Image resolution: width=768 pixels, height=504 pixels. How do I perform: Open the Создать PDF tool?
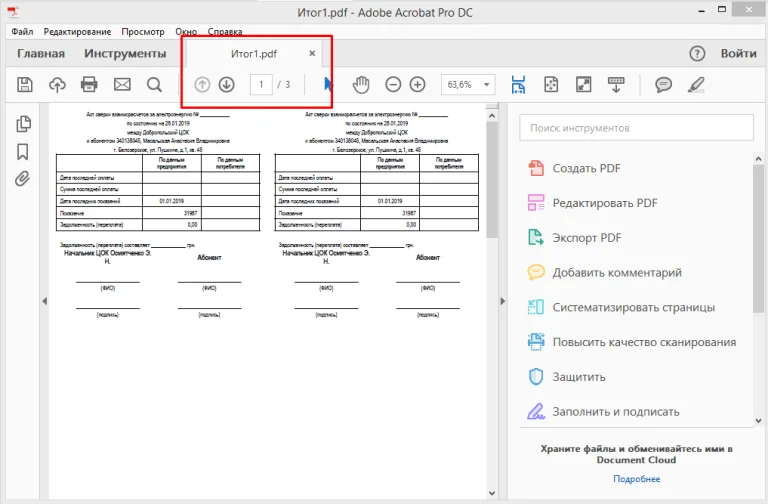pyautogui.click(x=575, y=168)
